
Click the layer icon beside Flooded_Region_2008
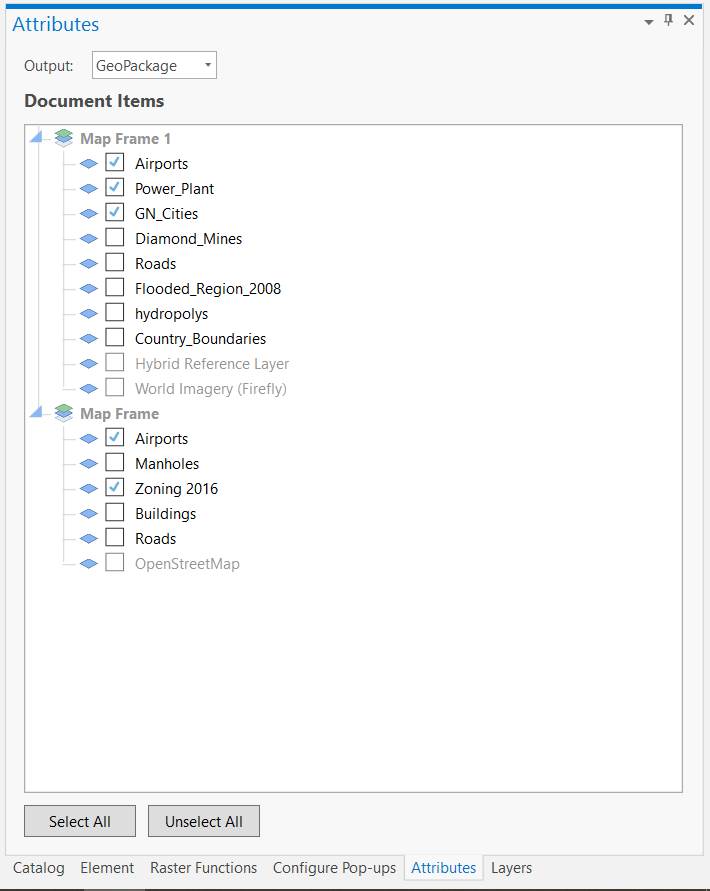[89, 289]
